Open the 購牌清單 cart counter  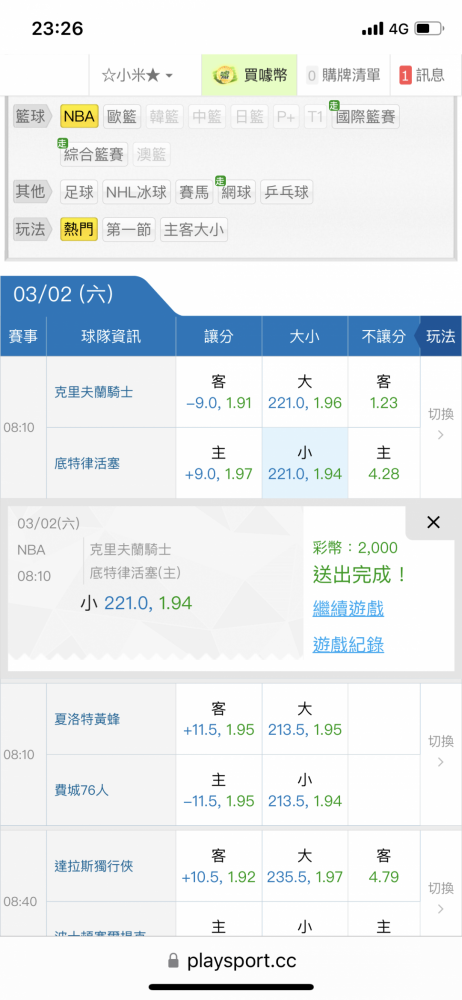click(x=312, y=75)
